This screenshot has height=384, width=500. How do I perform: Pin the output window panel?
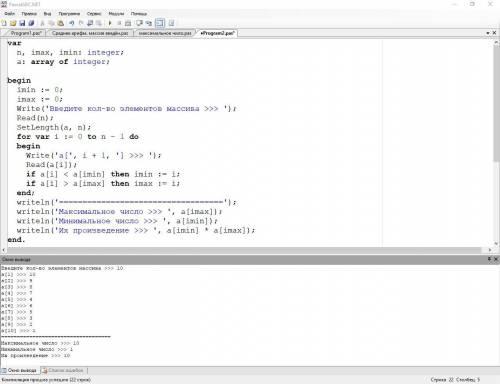[x=489, y=259]
